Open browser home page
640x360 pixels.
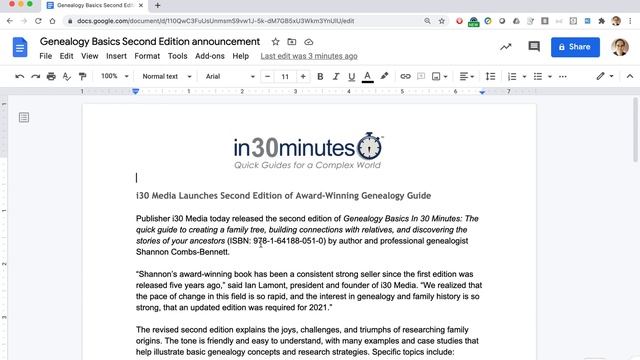click(x=52, y=21)
